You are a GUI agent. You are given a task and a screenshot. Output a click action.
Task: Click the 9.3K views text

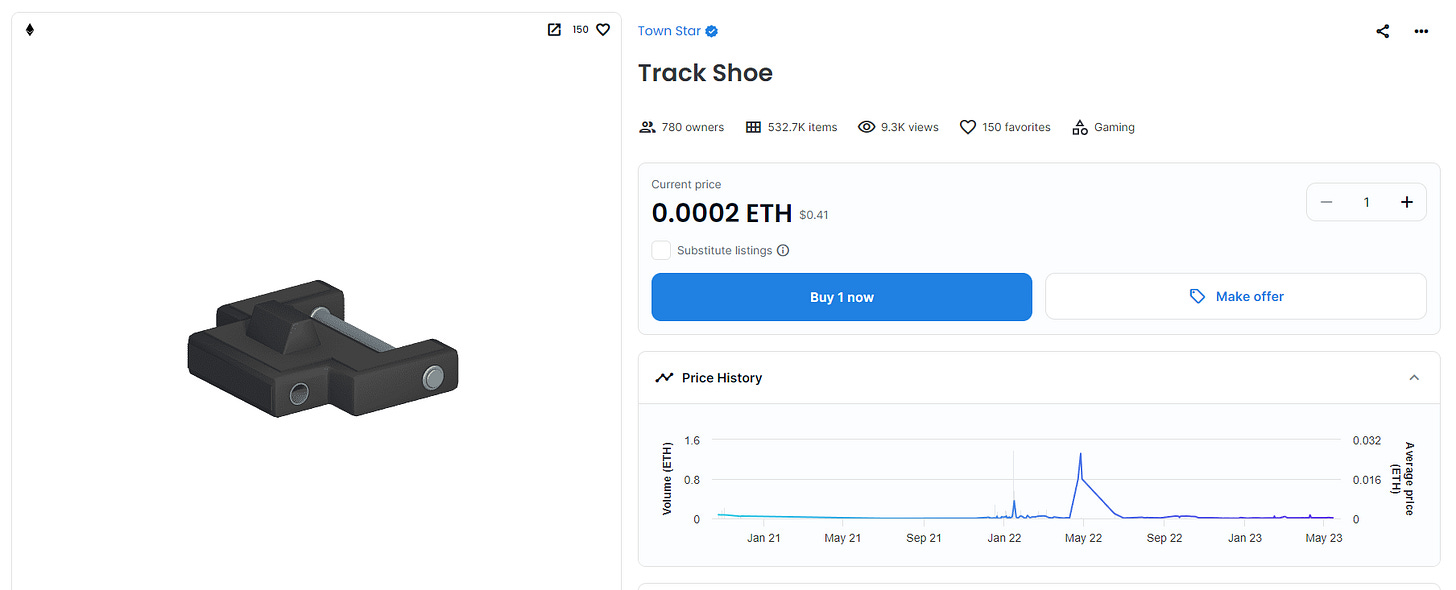909,127
